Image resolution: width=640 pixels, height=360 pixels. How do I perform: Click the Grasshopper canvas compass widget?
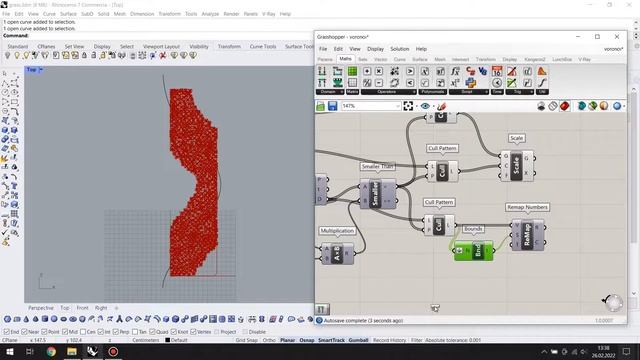(613, 302)
